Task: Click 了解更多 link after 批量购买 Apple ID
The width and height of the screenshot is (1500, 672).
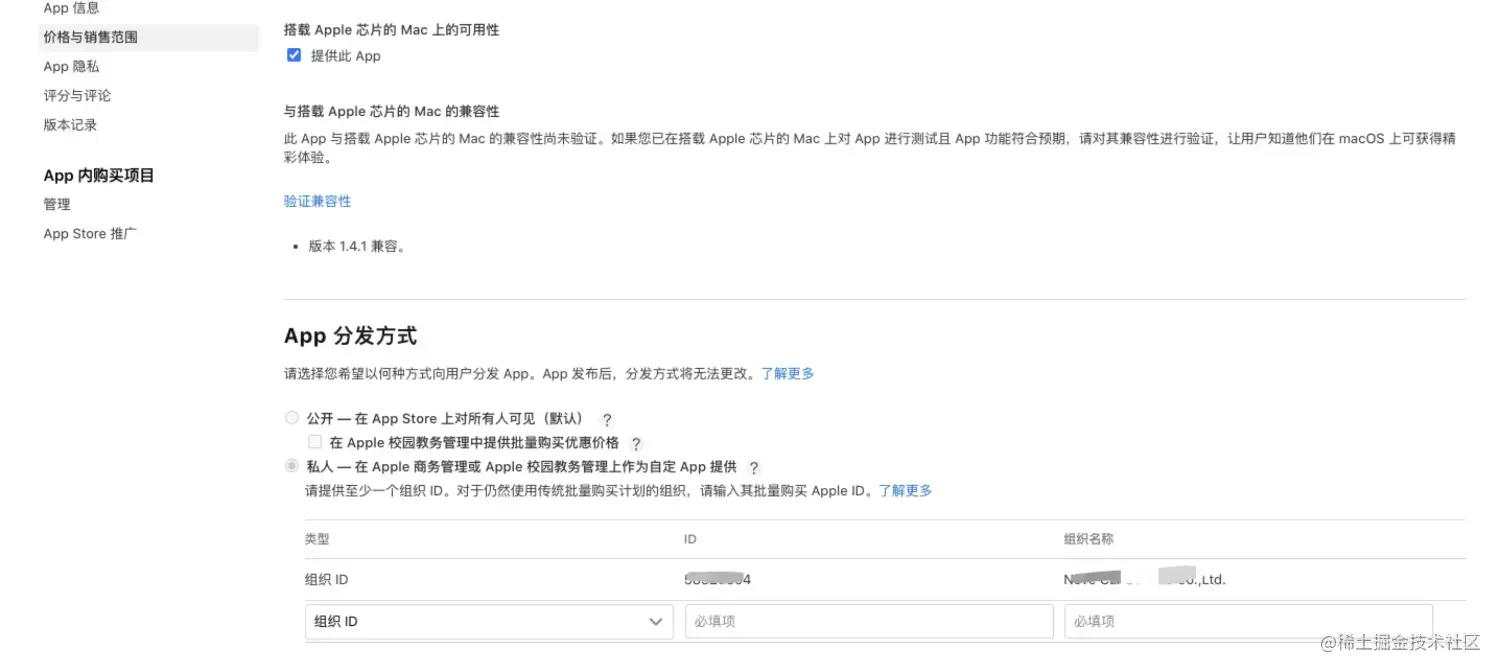Action: click(905, 490)
